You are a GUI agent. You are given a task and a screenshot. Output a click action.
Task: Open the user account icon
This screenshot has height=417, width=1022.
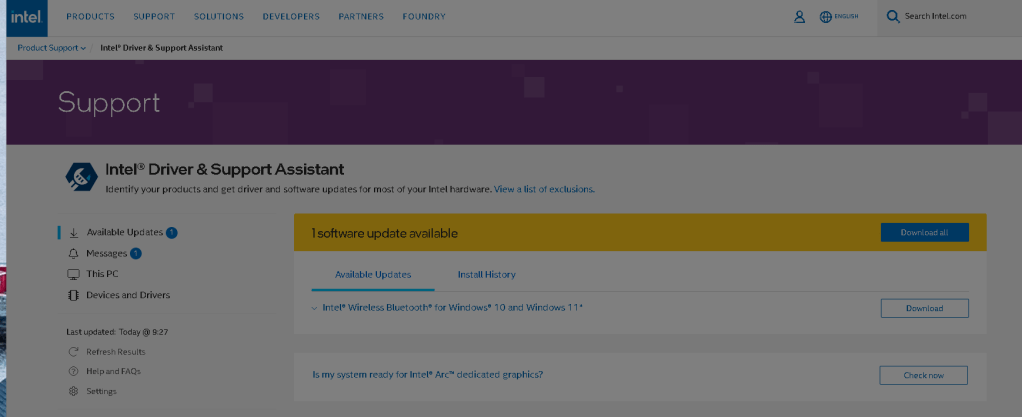799,17
